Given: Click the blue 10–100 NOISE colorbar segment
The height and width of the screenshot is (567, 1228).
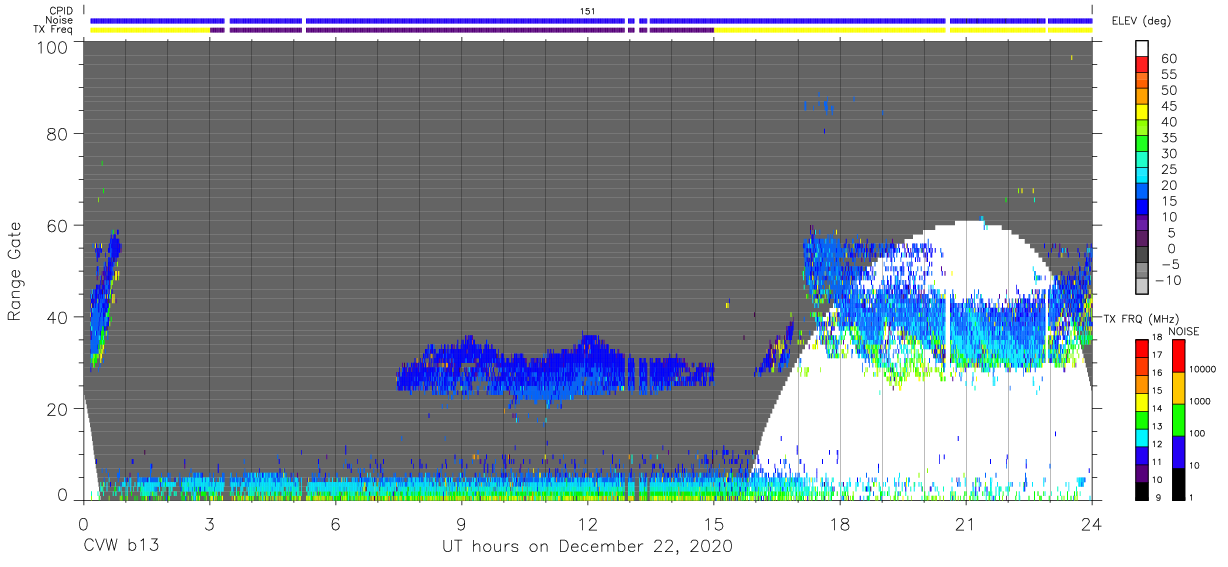Looking at the screenshot, I should pyautogui.click(x=1180, y=451).
